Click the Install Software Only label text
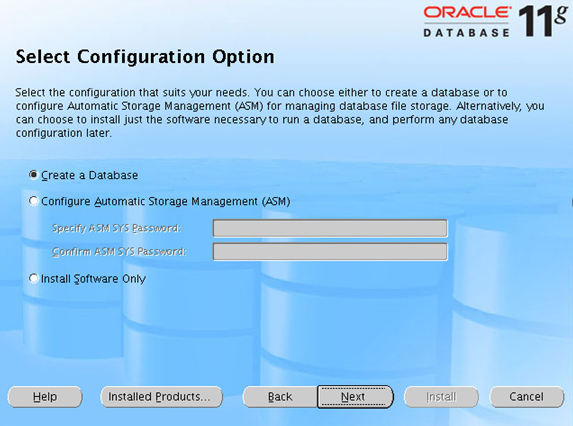 point(93,279)
